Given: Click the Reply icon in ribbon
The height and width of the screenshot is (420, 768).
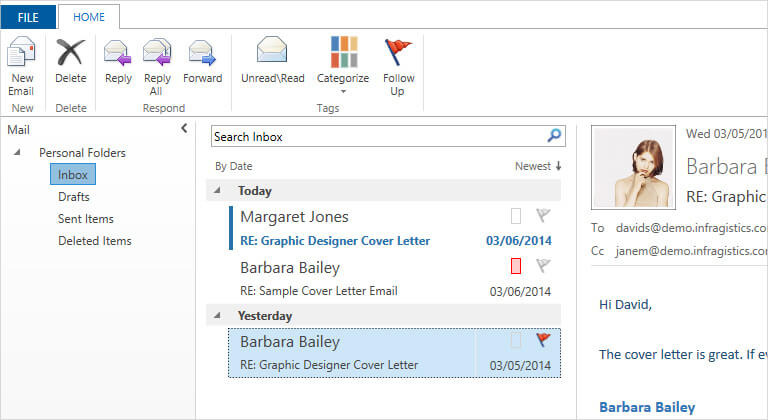Looking at the screenshot, I should point(118,54).
